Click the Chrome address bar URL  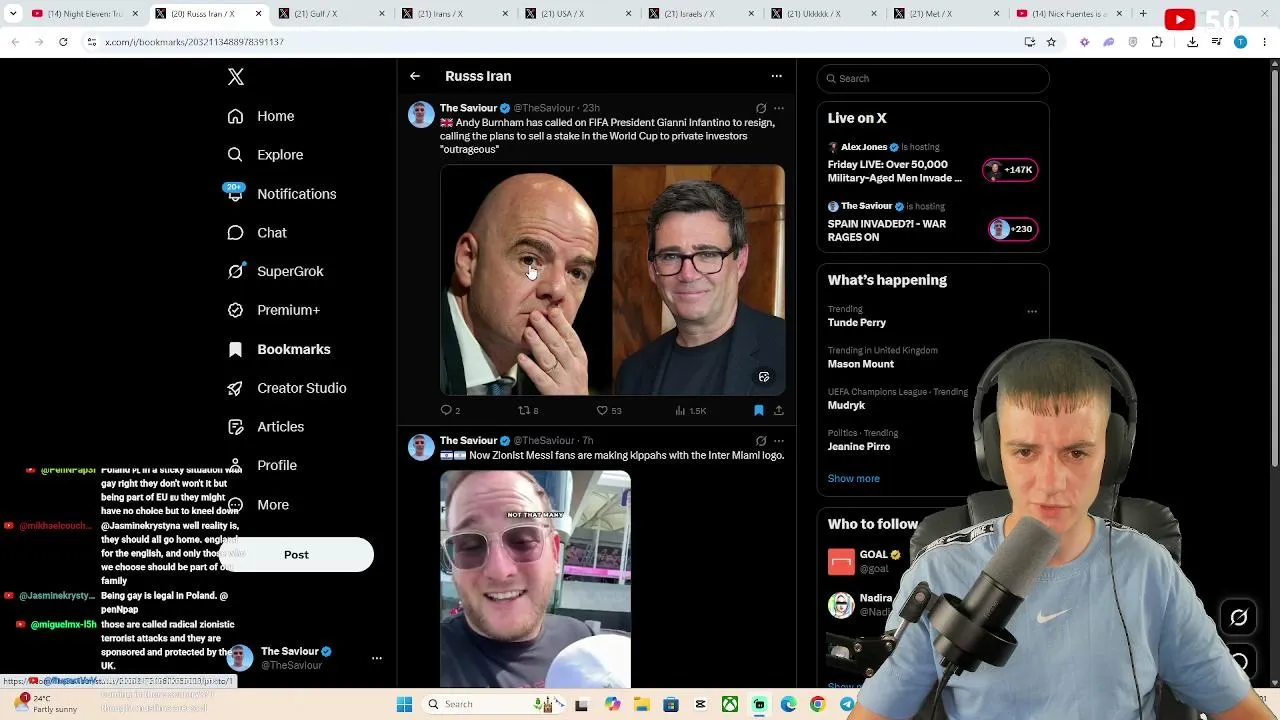point(195,42)
